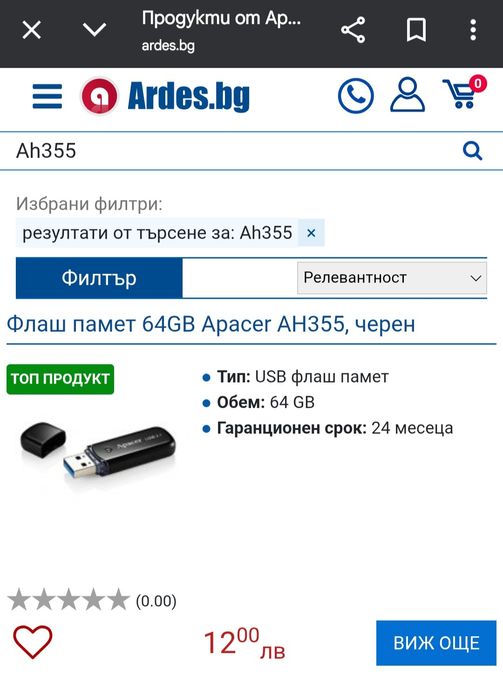Tap the phone contact icon
The height and width of the screenshot is (700, 503).
coord(356,96)
